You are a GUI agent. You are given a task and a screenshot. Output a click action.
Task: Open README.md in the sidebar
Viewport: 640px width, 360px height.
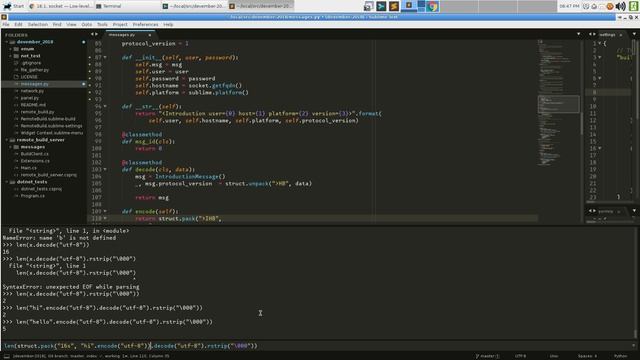click(33, 105)
